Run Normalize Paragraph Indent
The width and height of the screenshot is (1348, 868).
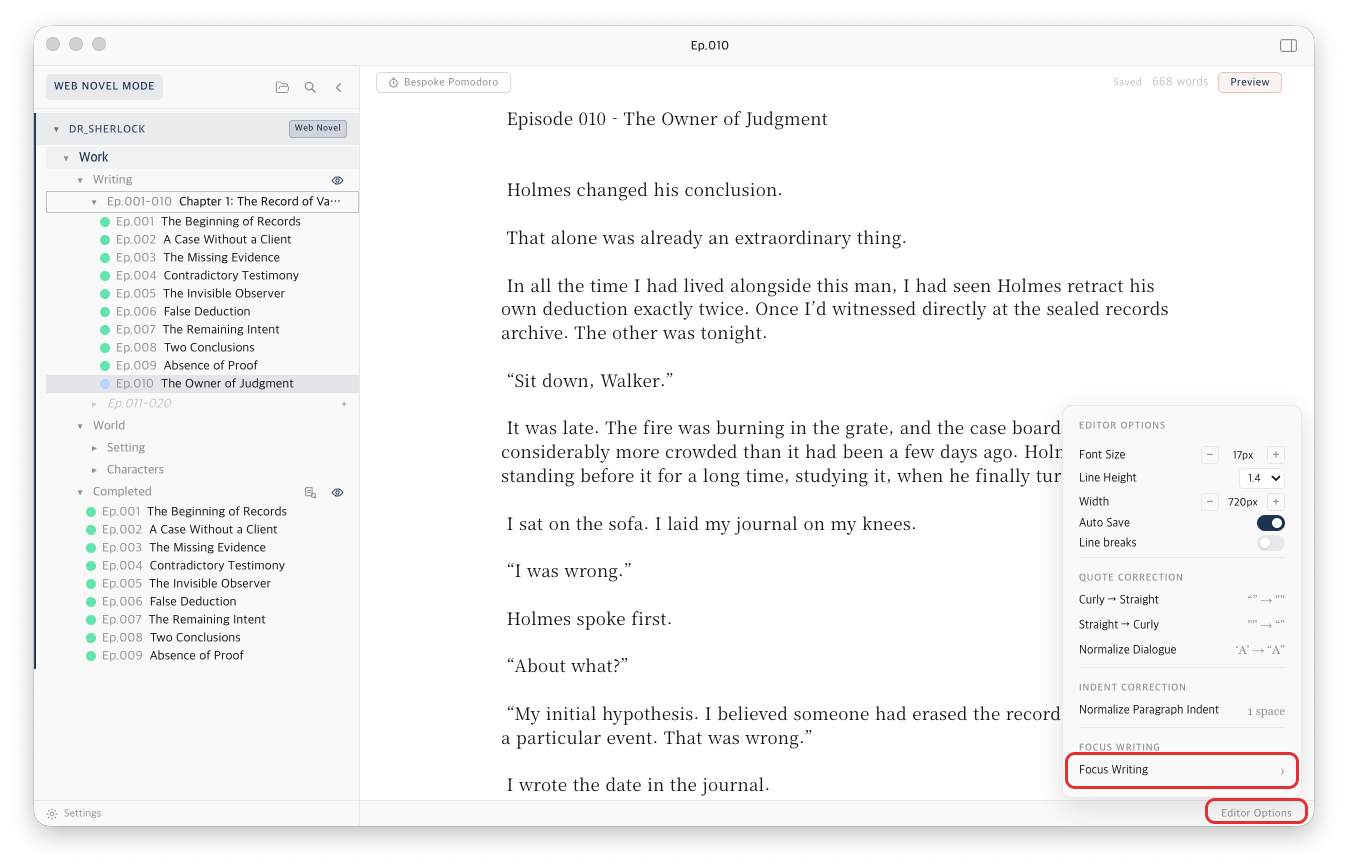pyautogui.click(x=1182, y=710)
